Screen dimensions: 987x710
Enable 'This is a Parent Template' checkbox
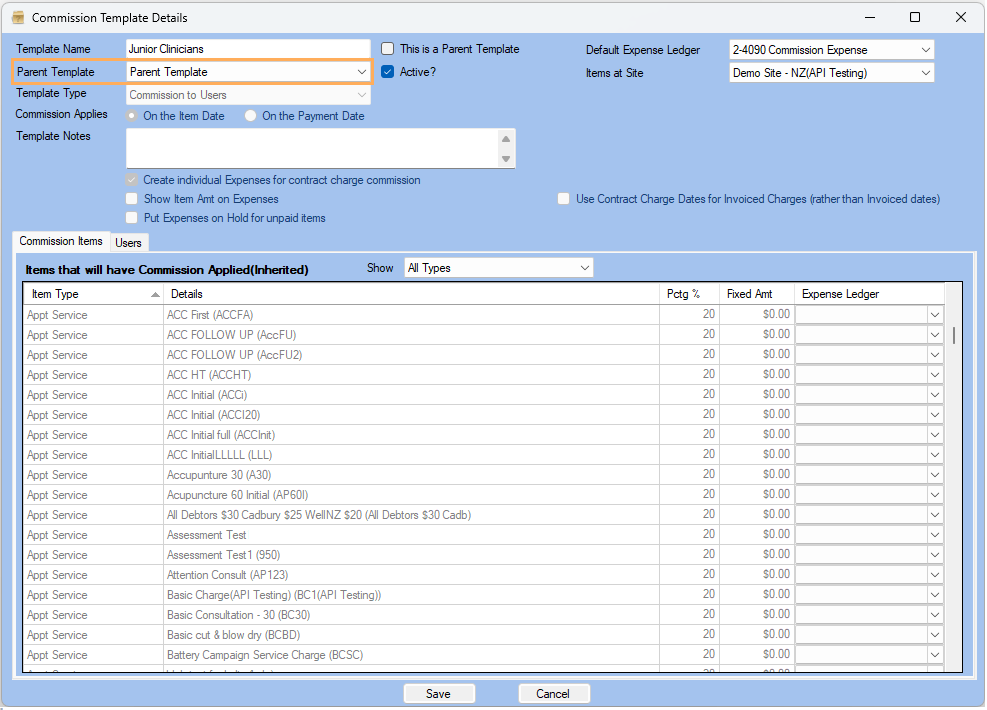click(x=388, y=49)
